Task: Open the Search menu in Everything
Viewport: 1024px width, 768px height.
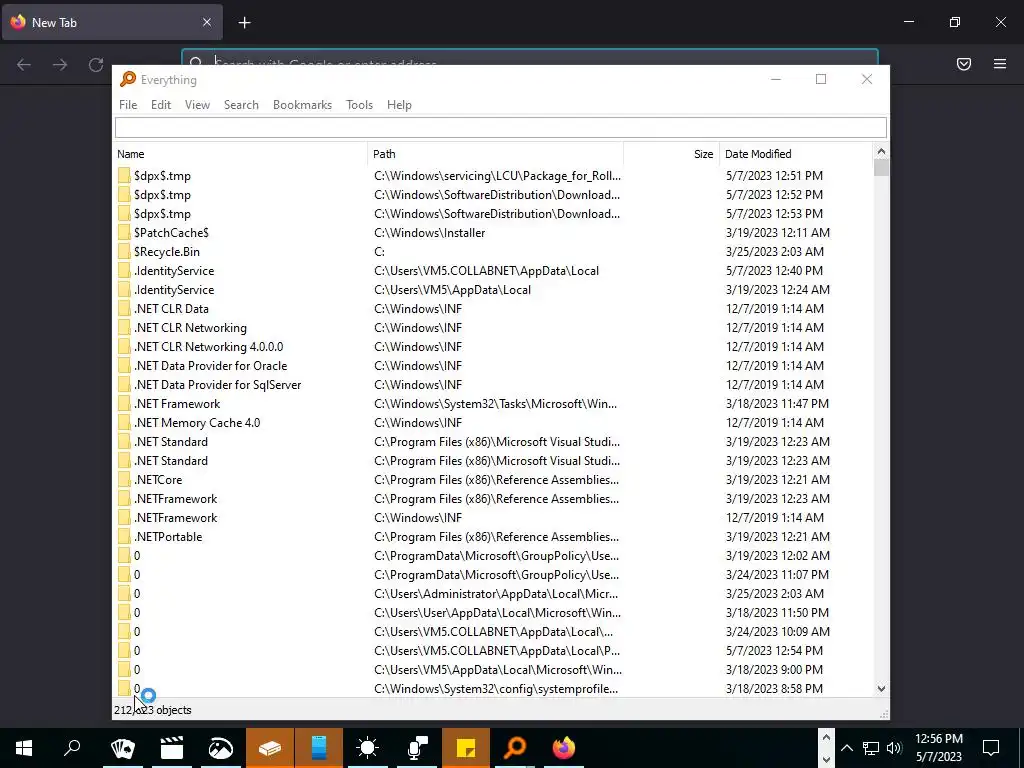Action: [x=241, y=104]
